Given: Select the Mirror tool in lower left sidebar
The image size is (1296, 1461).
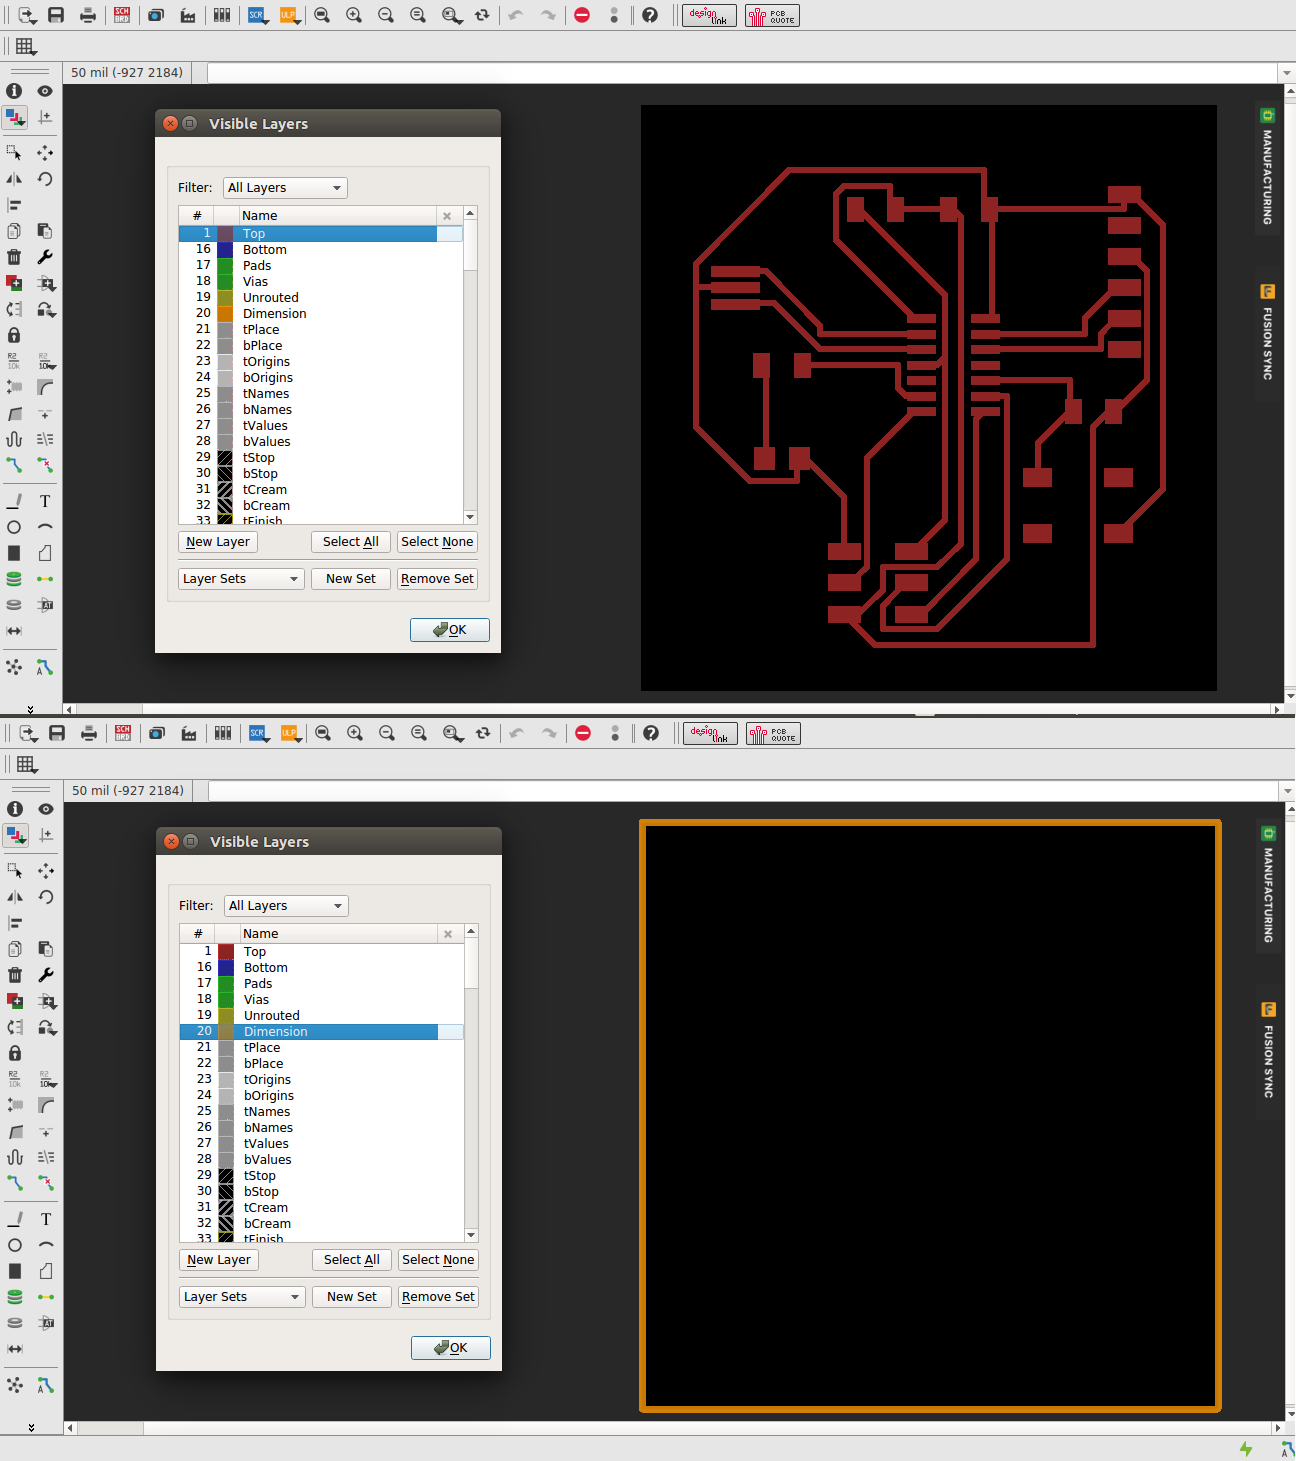Looking at the screenshot, I should (15, 897).
